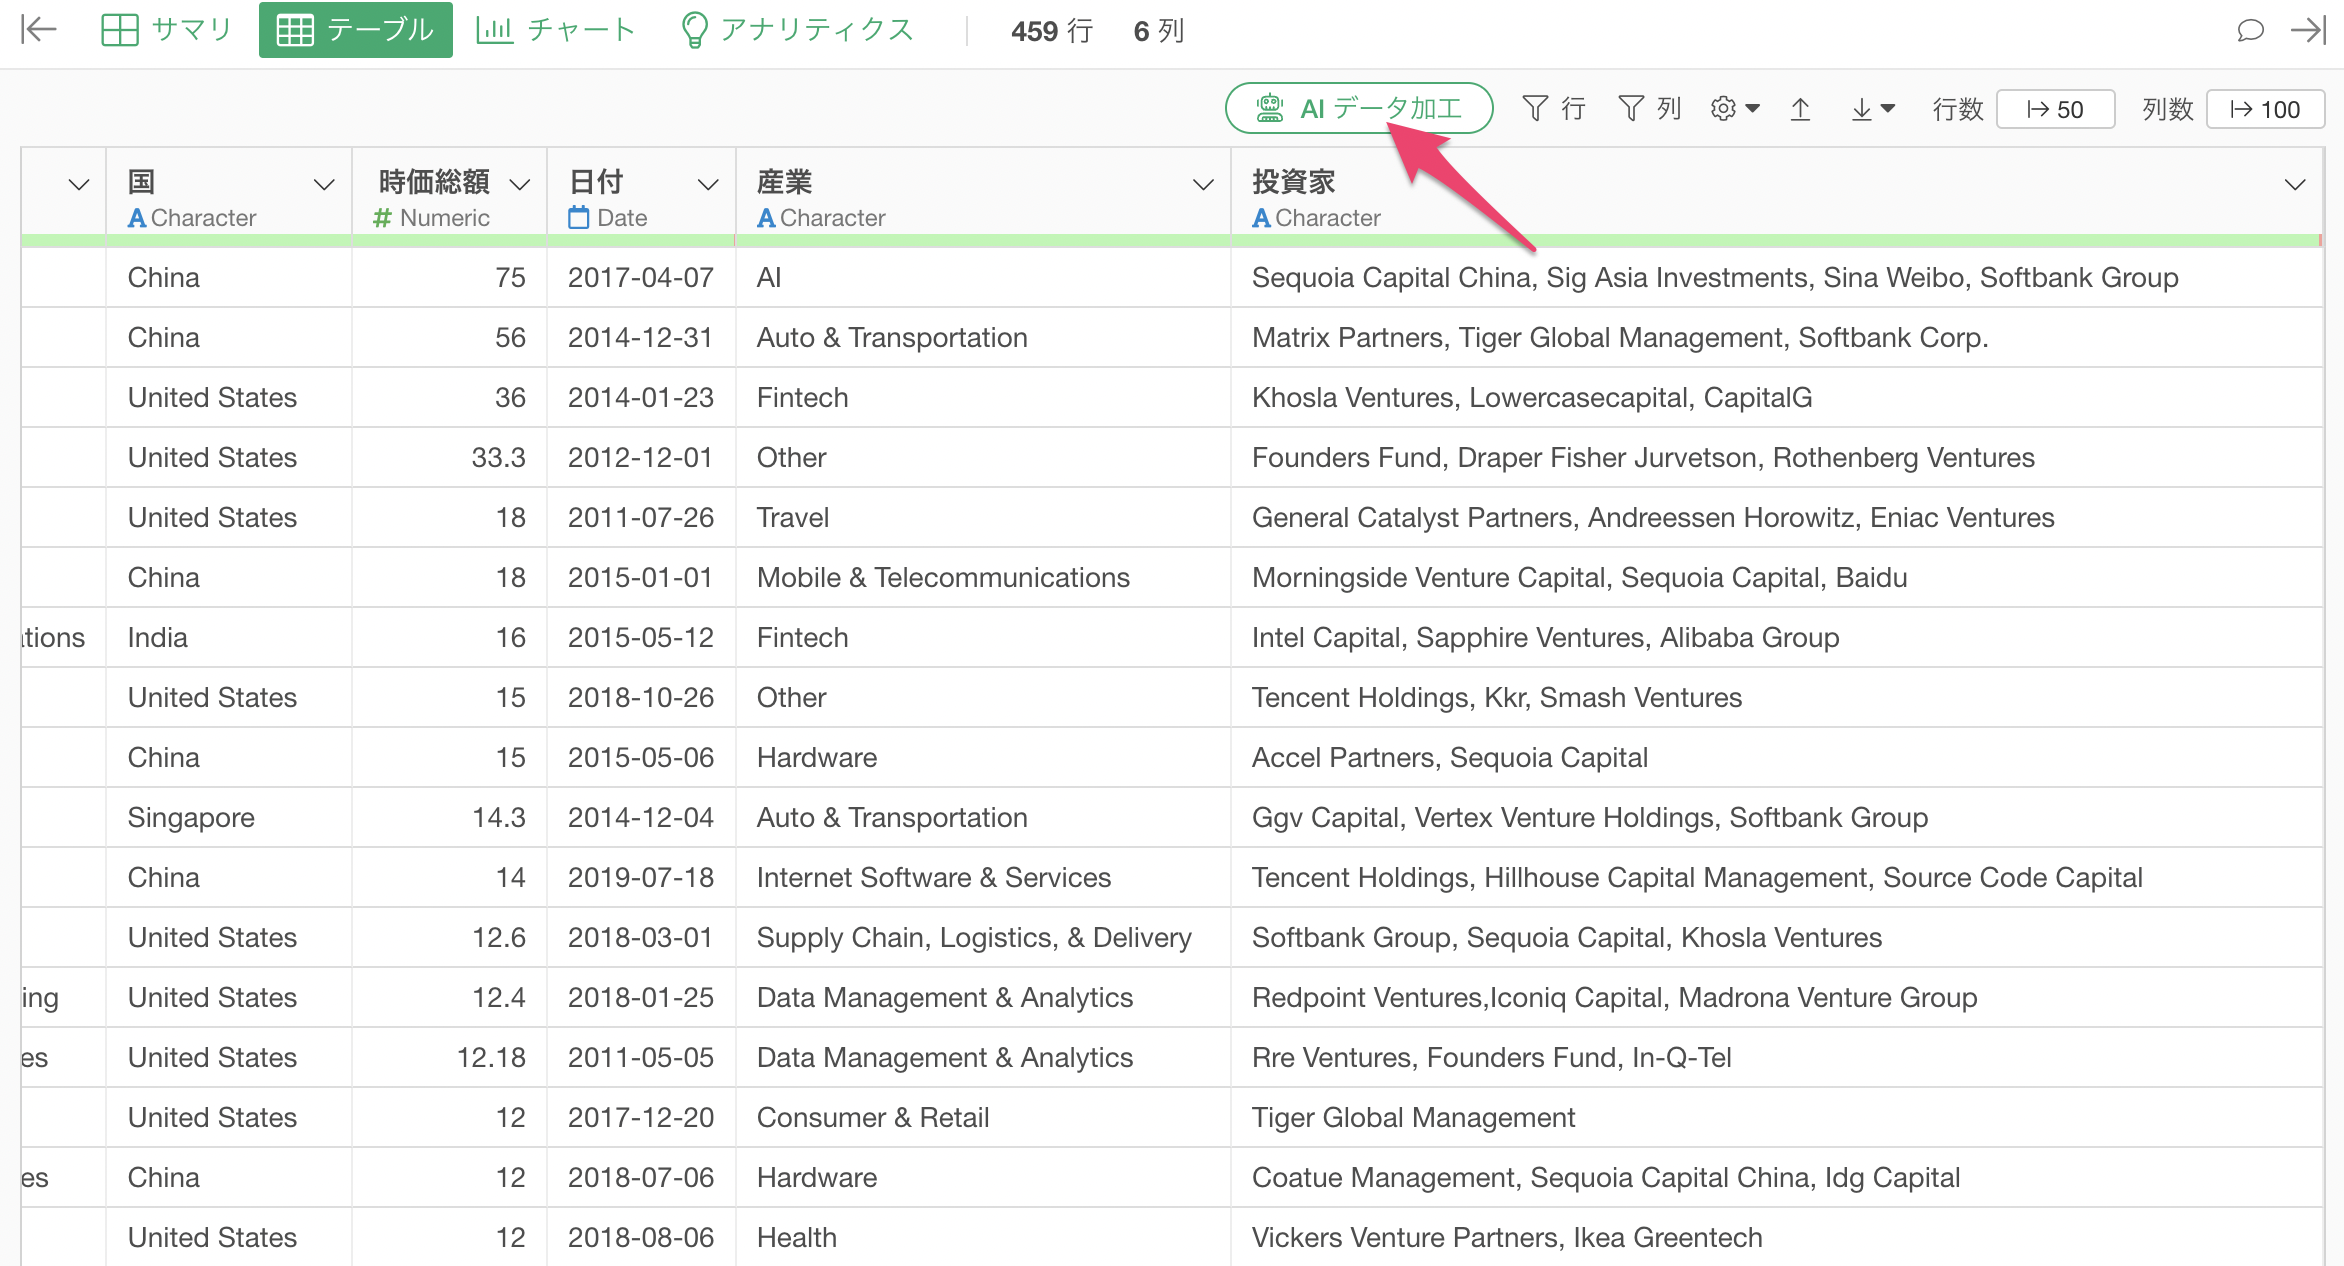Select the Singapore country cell
2344x1266 pixels.
point(229,817)
